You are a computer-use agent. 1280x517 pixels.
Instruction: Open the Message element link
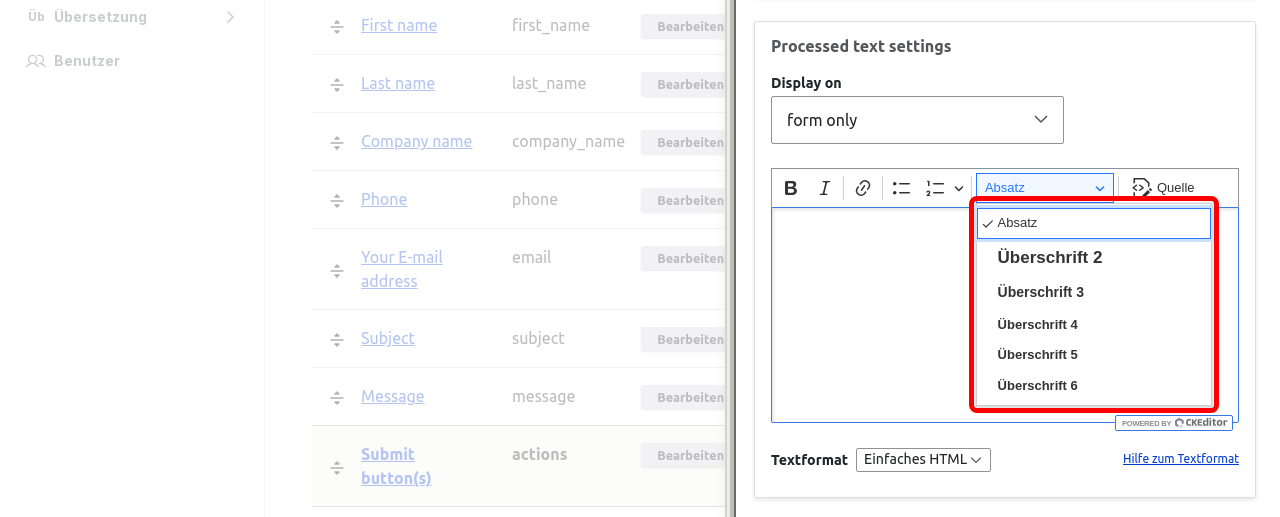click(392, 396)
